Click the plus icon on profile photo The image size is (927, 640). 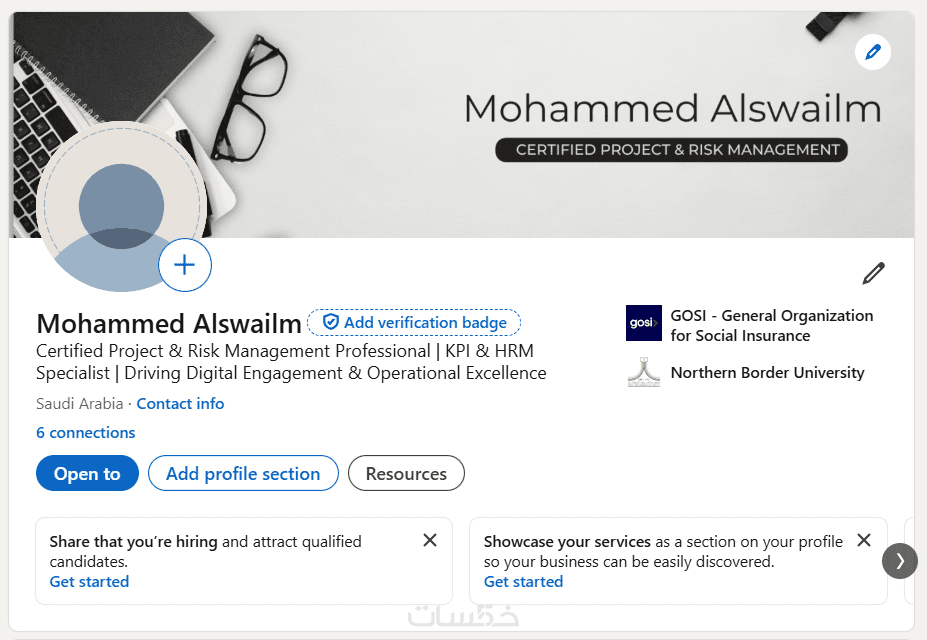[x=185, y=265]
